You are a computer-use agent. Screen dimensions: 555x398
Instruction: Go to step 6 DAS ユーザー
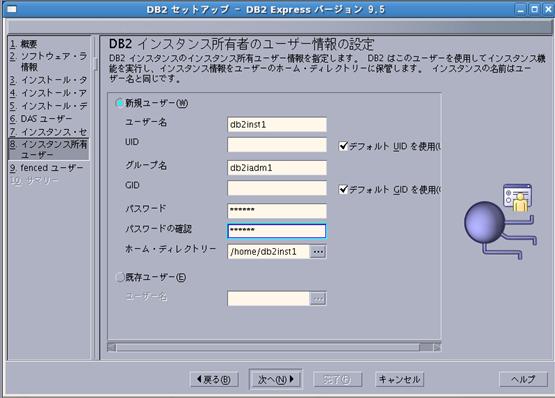(41, 119)
